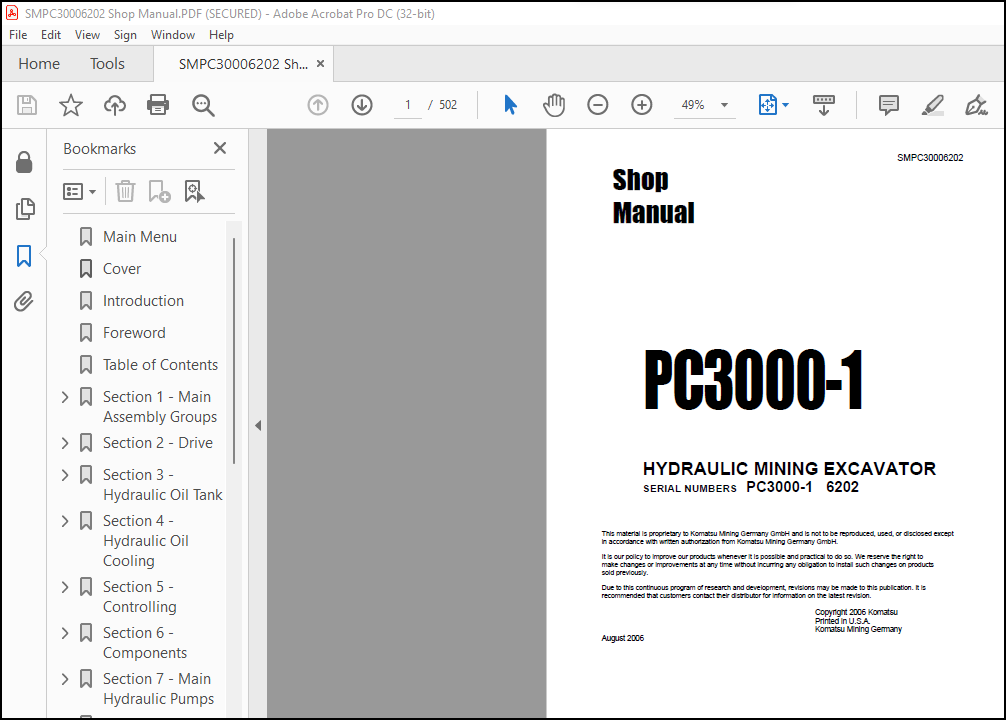Upload file via cloud icon

coord(115,105)
